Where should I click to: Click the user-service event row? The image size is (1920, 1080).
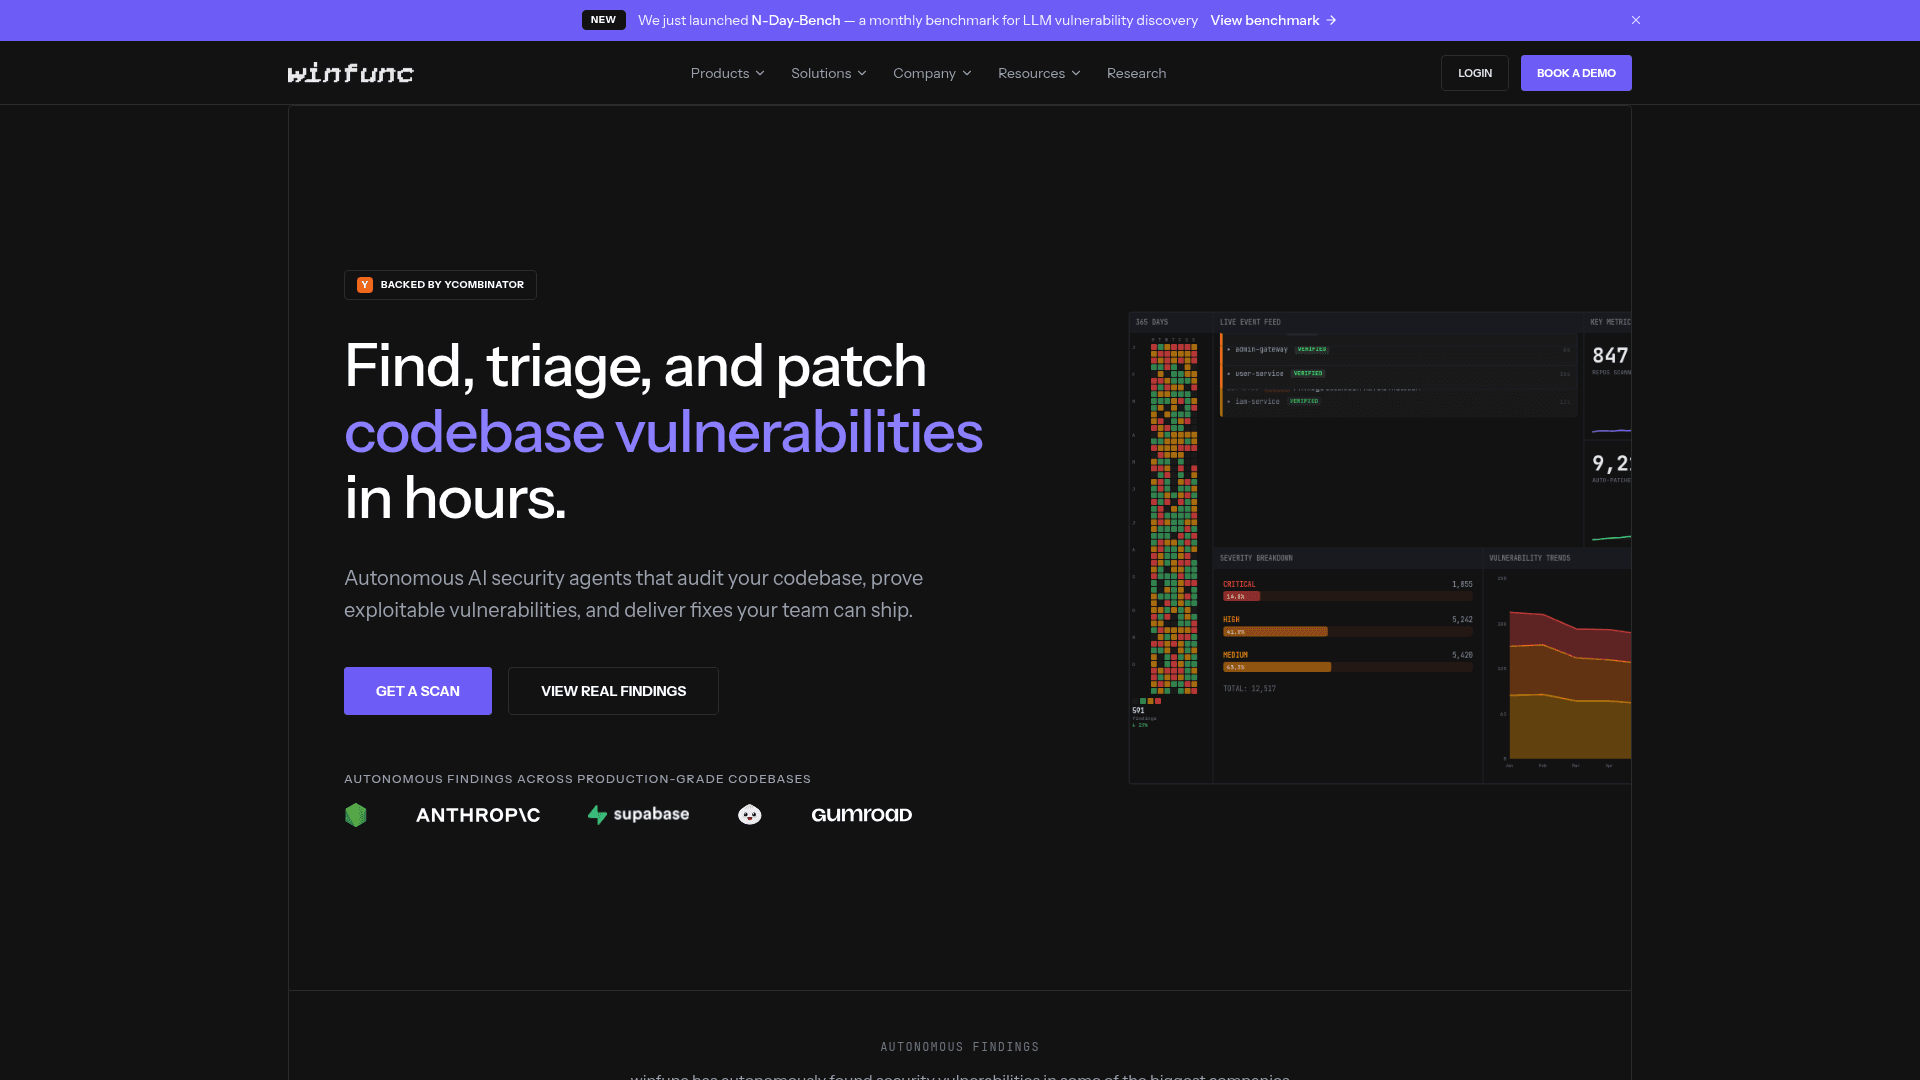coord(1398,373)
